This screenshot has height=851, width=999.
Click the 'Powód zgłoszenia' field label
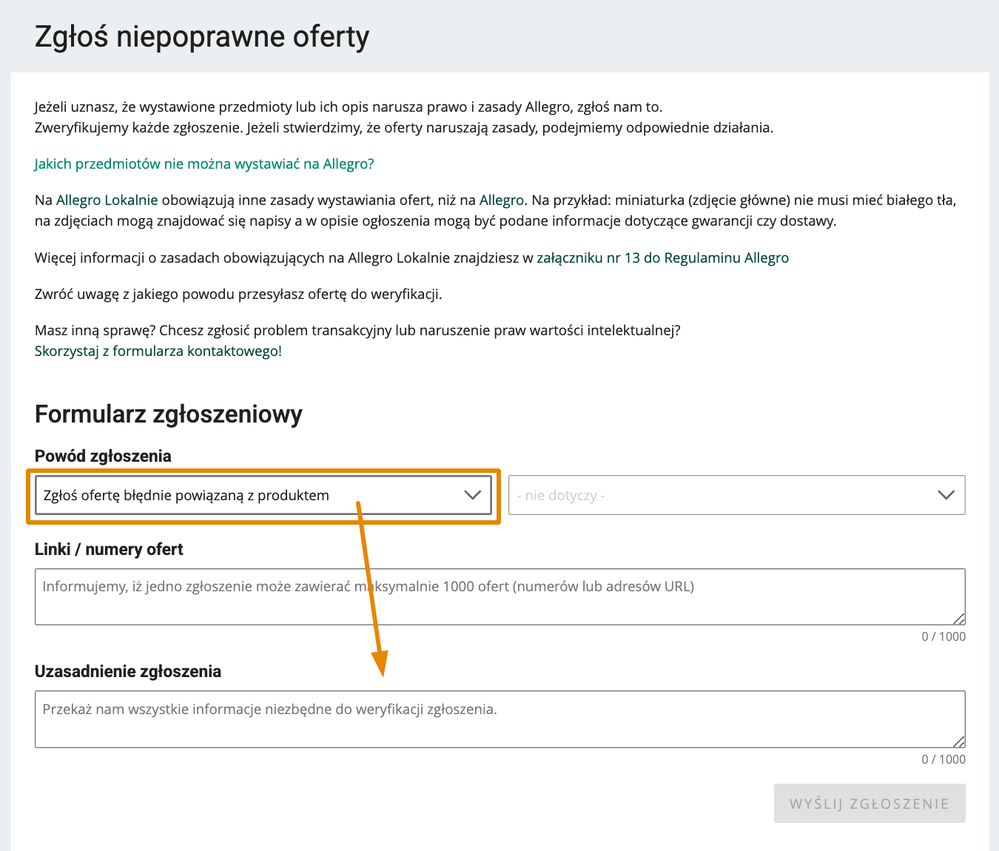click(103, 456)
